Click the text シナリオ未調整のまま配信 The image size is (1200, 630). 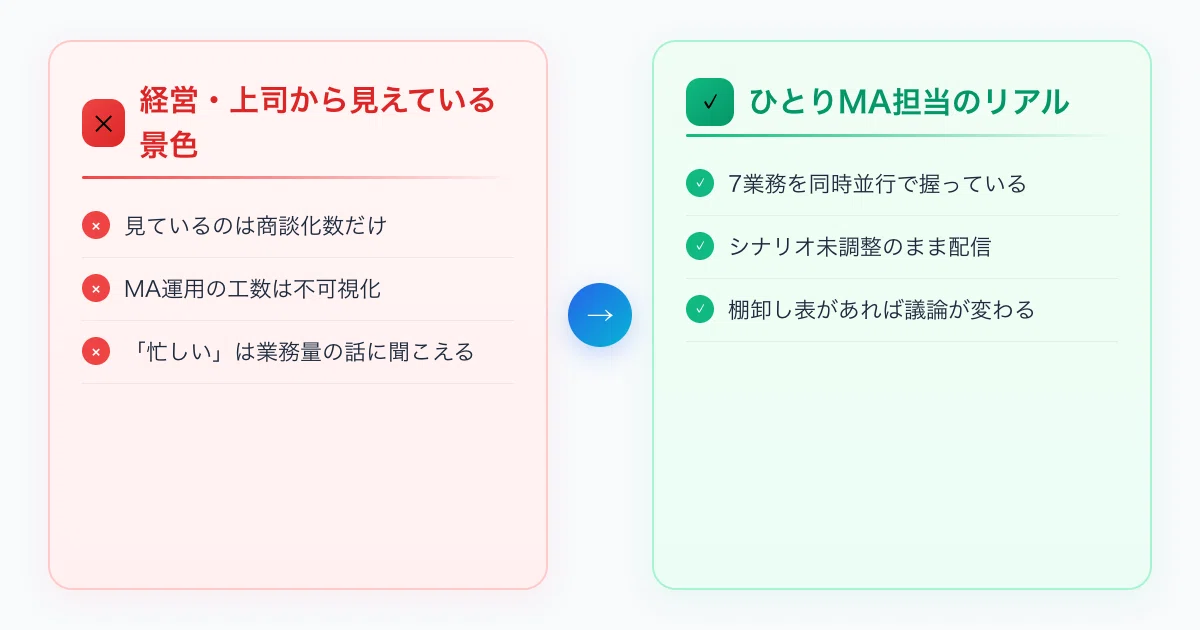859,247
